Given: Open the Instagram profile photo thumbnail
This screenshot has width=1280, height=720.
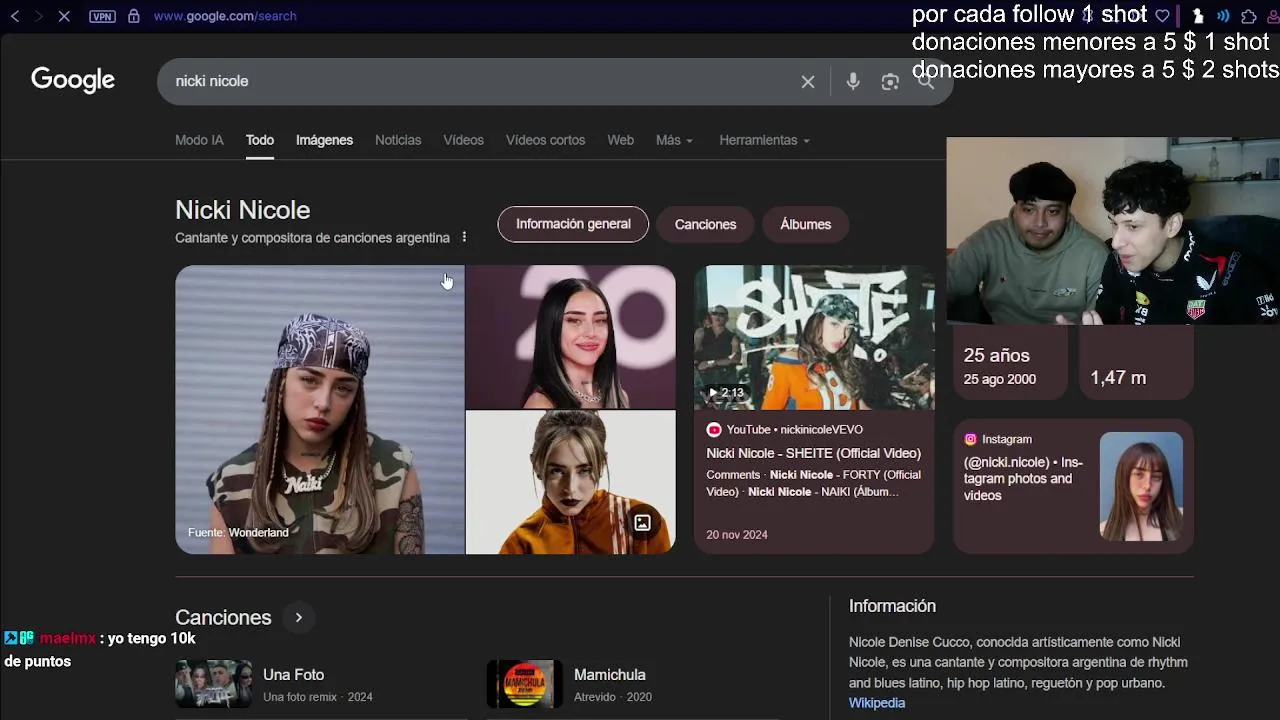Looking at the screenshot, I should (x=1141, y=486).
